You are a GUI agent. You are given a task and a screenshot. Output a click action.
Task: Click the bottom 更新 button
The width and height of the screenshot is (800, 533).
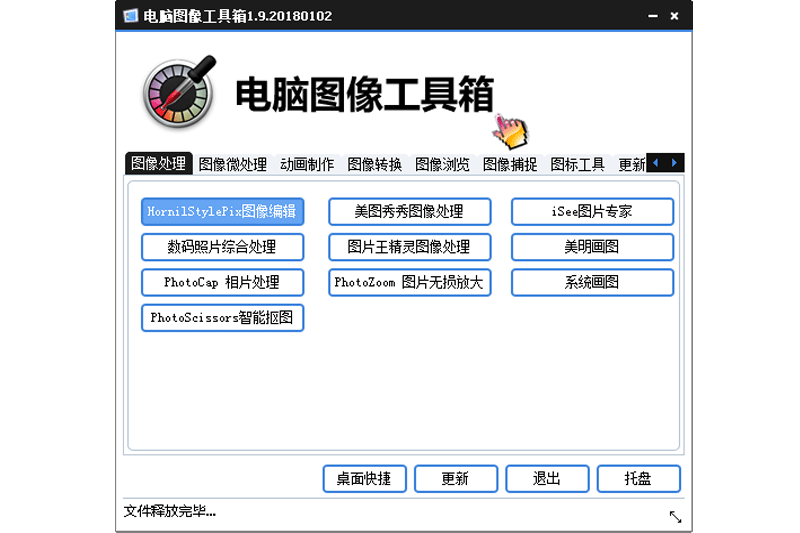[456, 478]
